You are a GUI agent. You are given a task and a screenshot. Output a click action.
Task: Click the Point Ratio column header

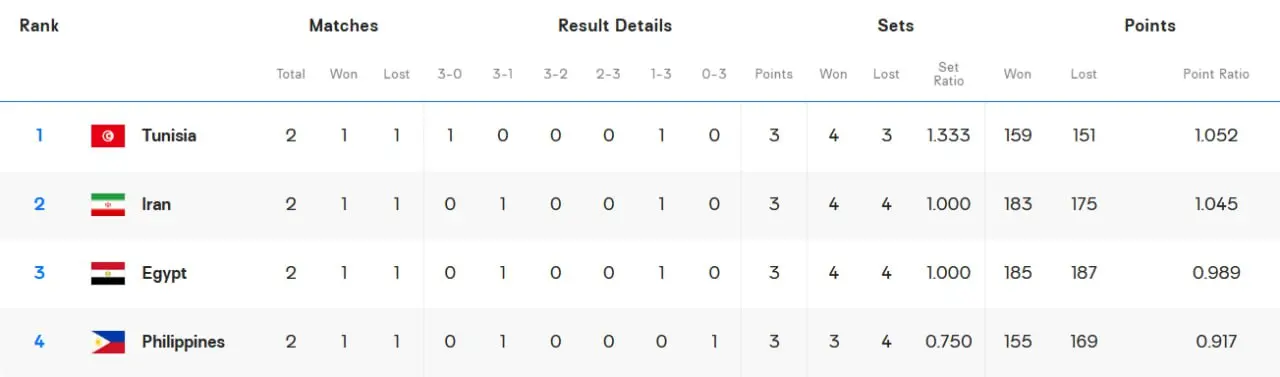point(1216,74)
